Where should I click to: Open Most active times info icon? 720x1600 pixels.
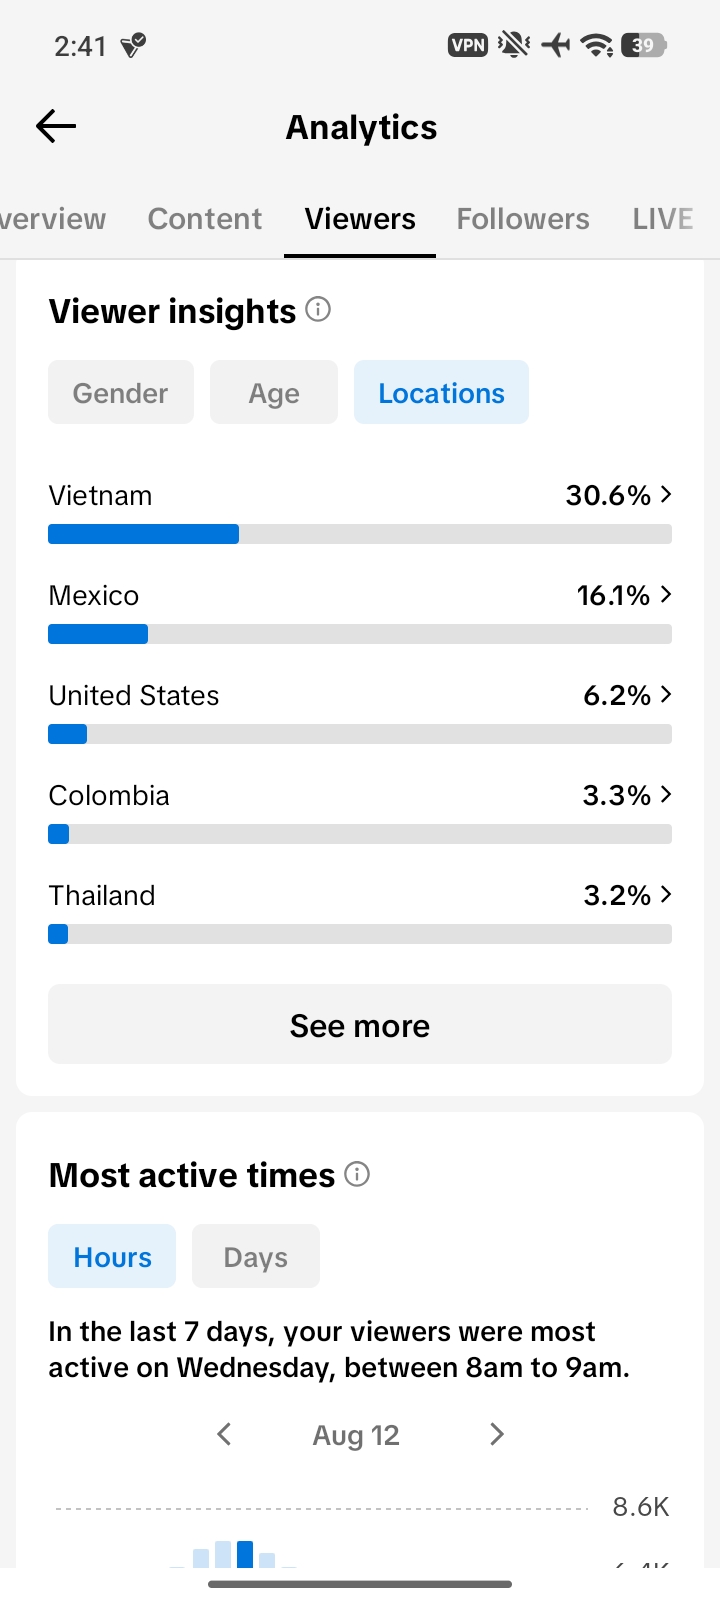pos(357,1173)
